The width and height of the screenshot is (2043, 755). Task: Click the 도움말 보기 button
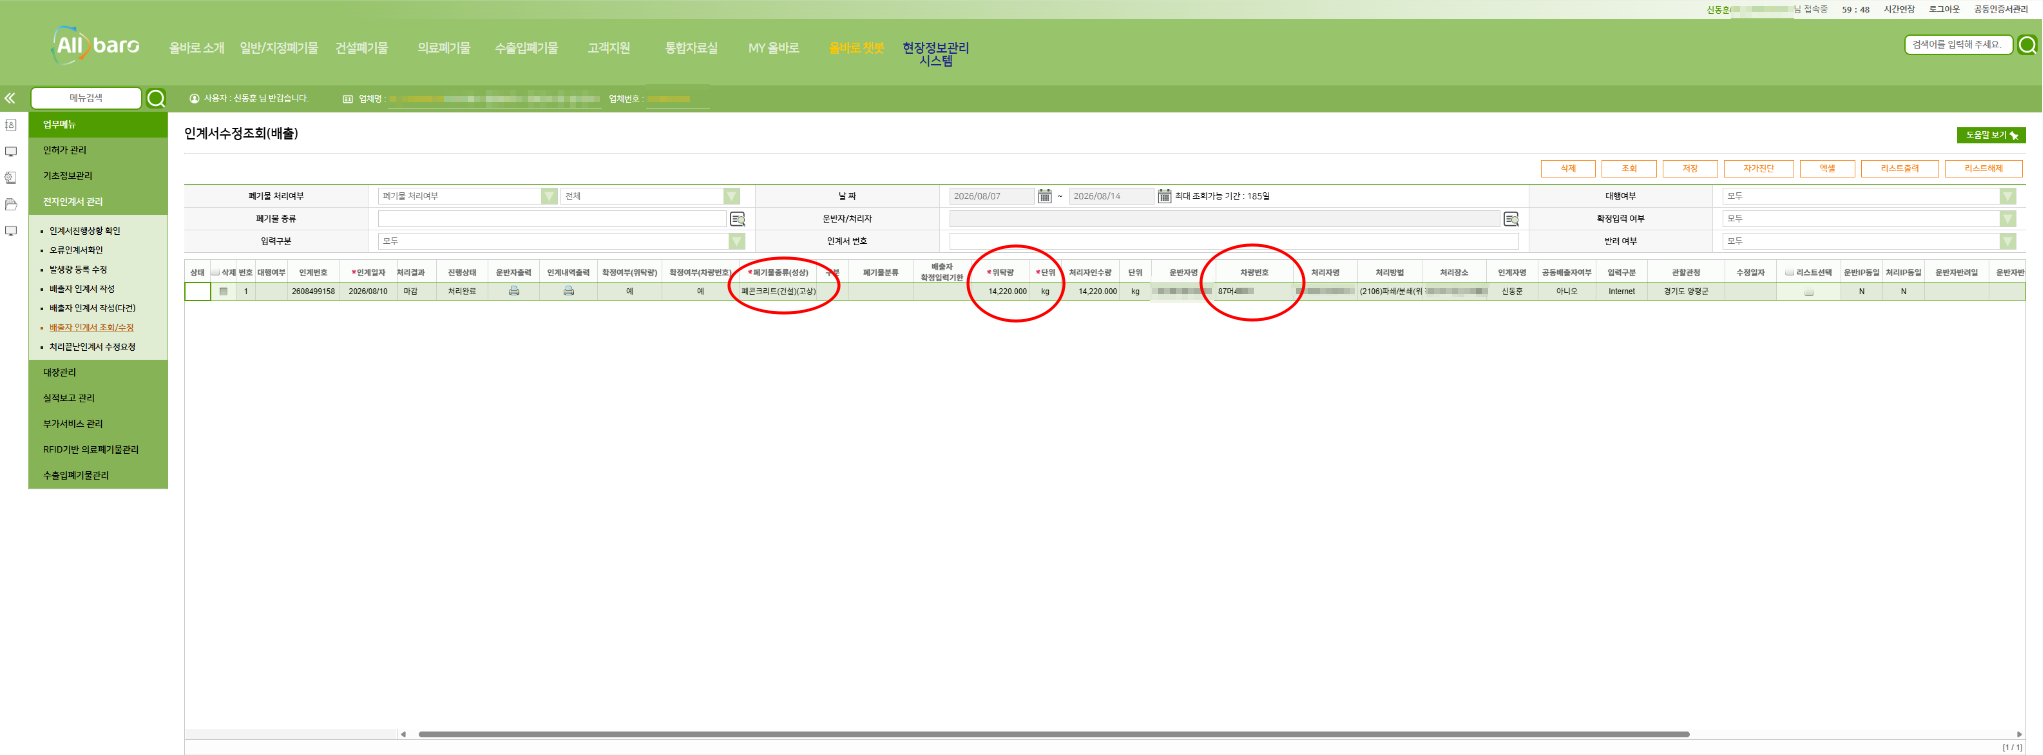click(1991, 135)
